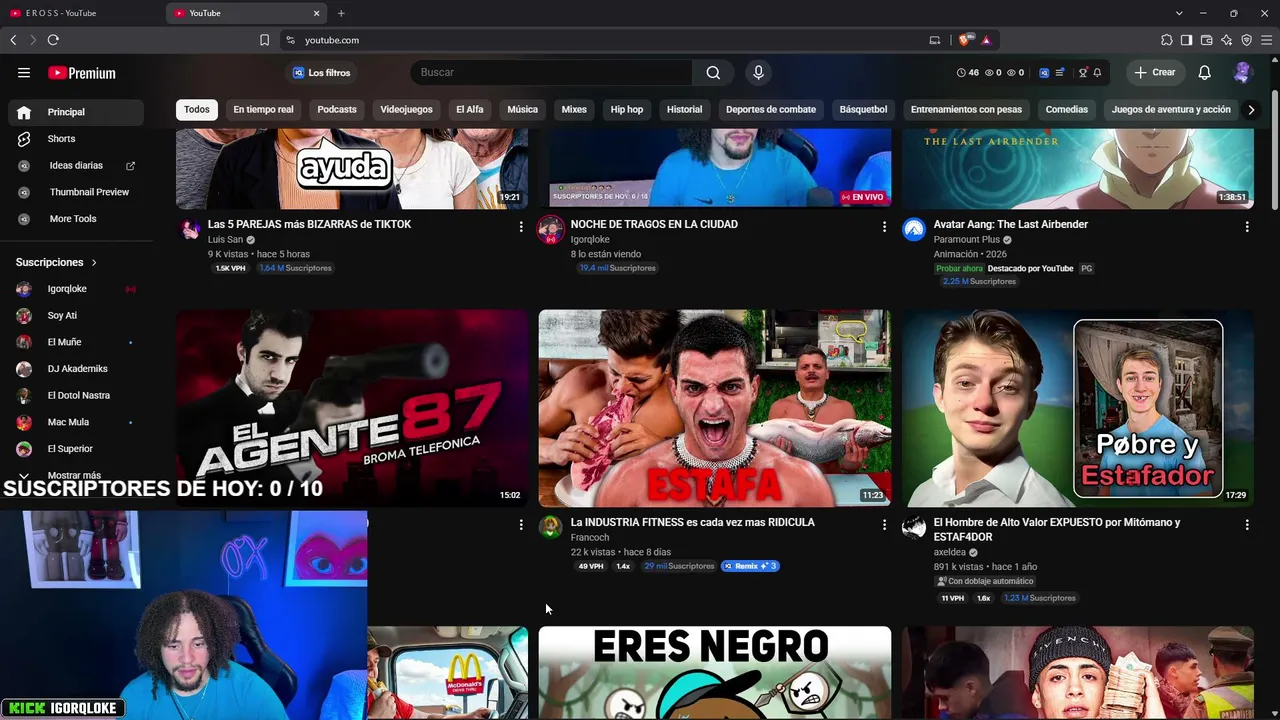1280x720 pixels.
Task: Open options for Avatar Aang video
Action: pyautogui.click(x=1247, y=227)
